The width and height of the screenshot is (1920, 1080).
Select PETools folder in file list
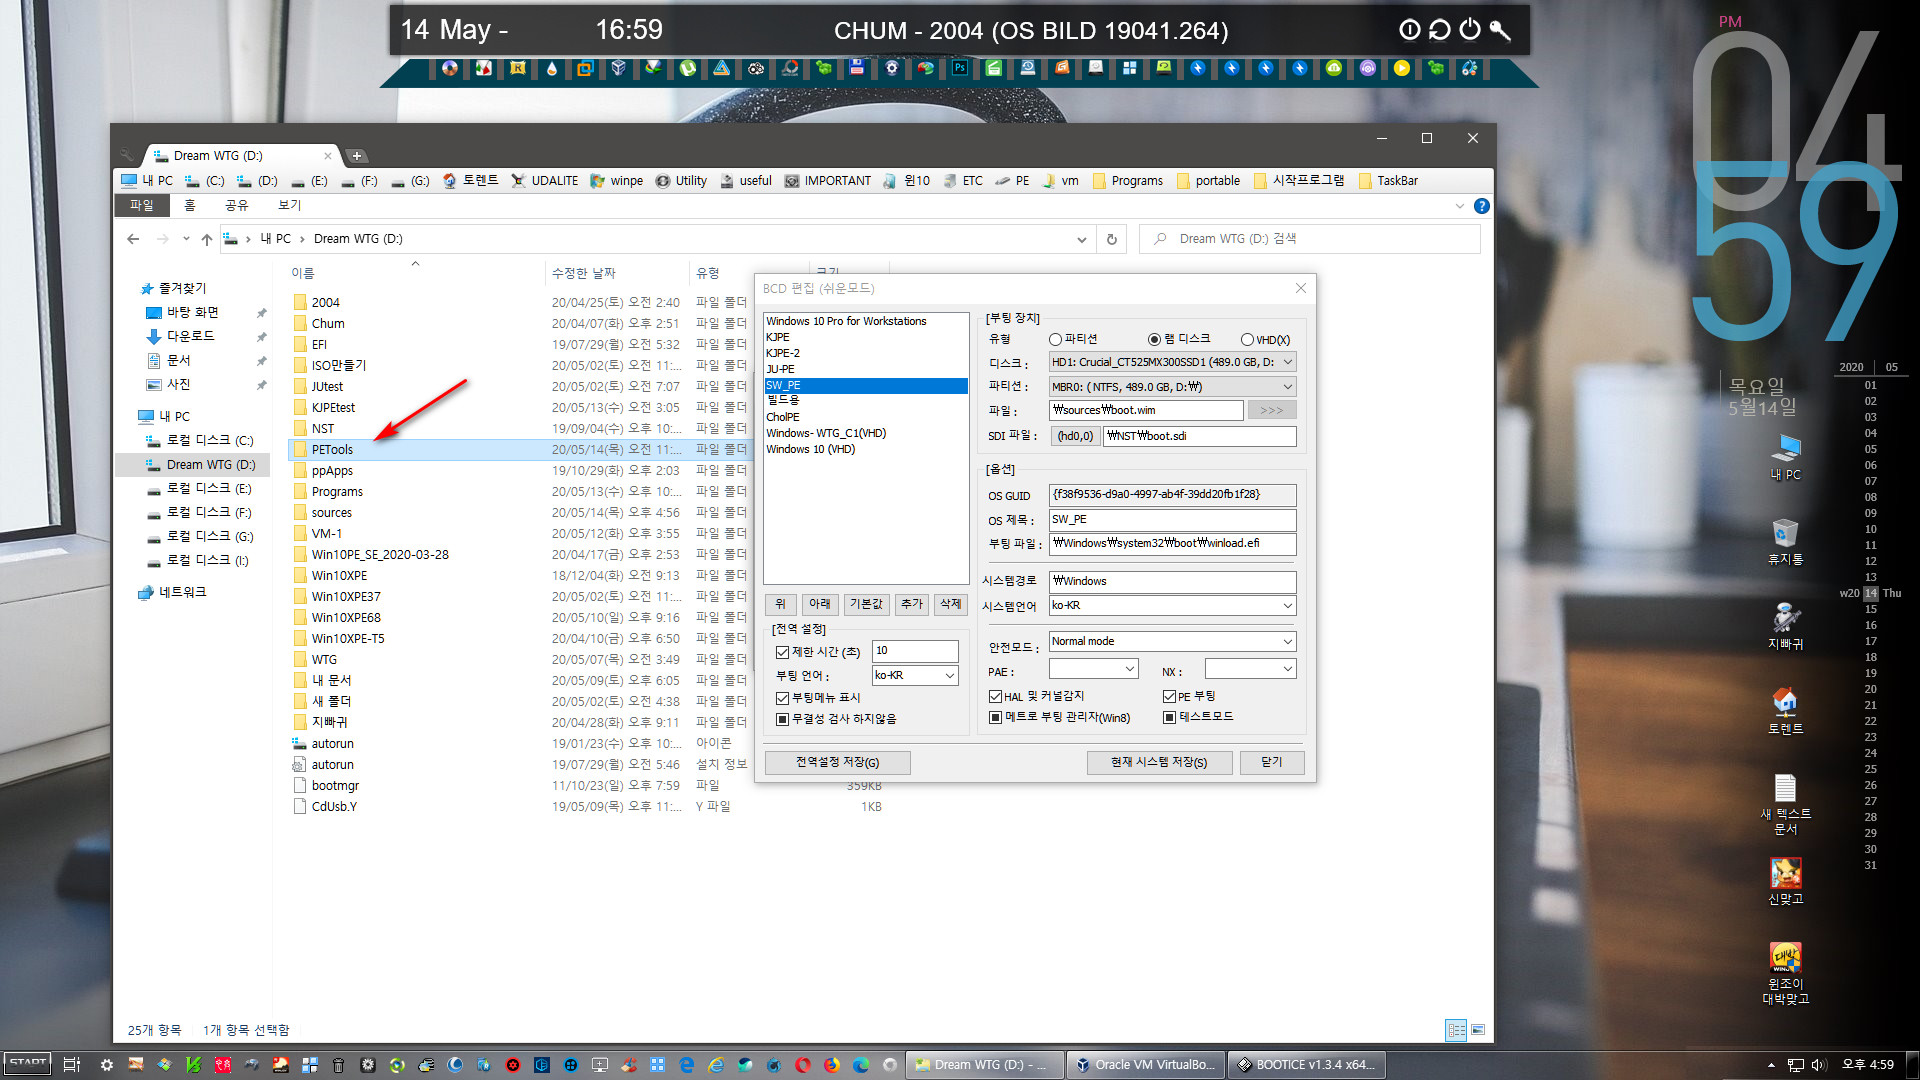[x=520, y=450]
